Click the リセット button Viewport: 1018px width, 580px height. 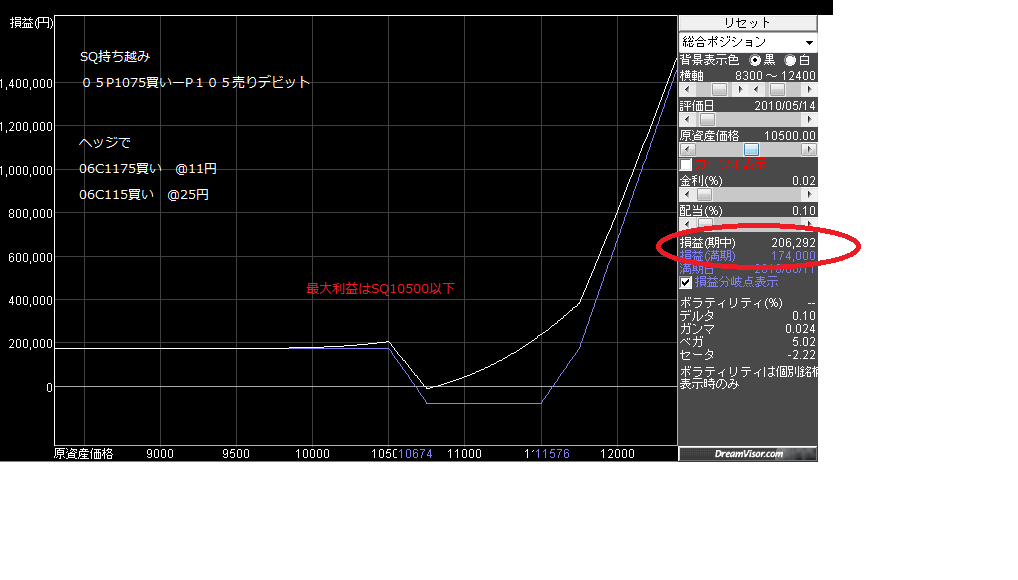pyautogui.click(x=747, y=23)
